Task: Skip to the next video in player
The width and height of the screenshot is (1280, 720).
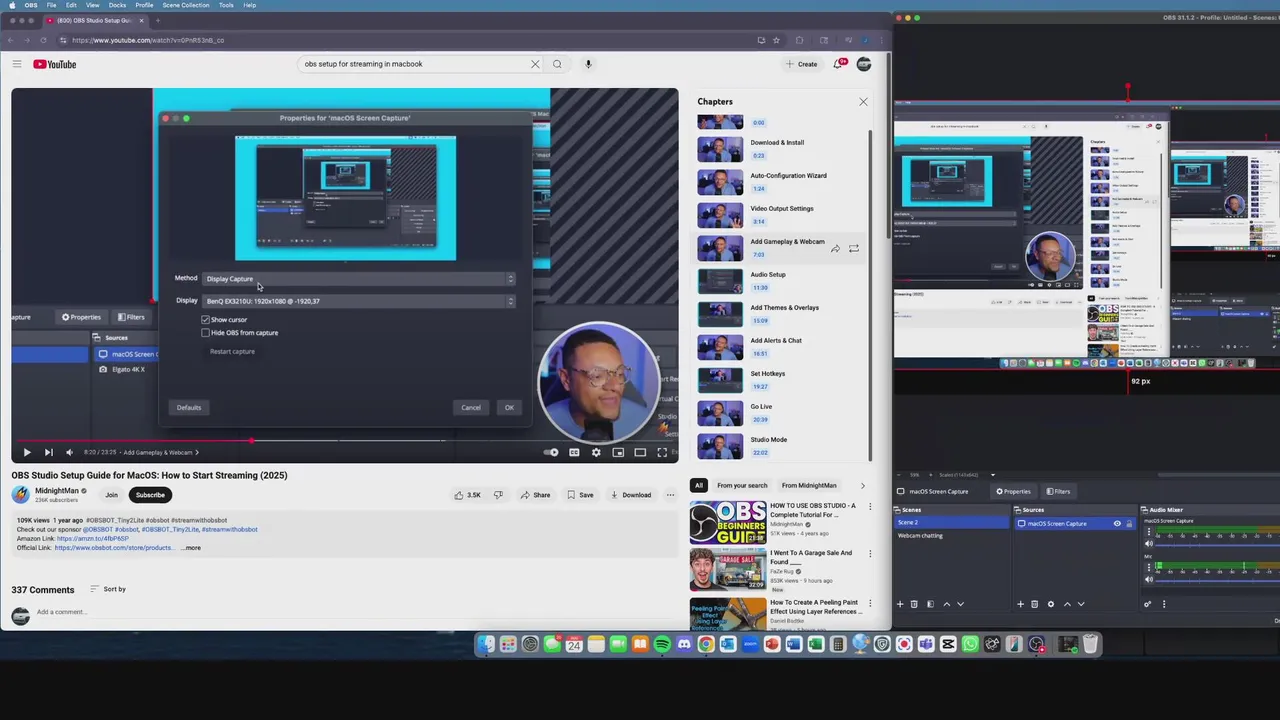Action: (48, 452)
